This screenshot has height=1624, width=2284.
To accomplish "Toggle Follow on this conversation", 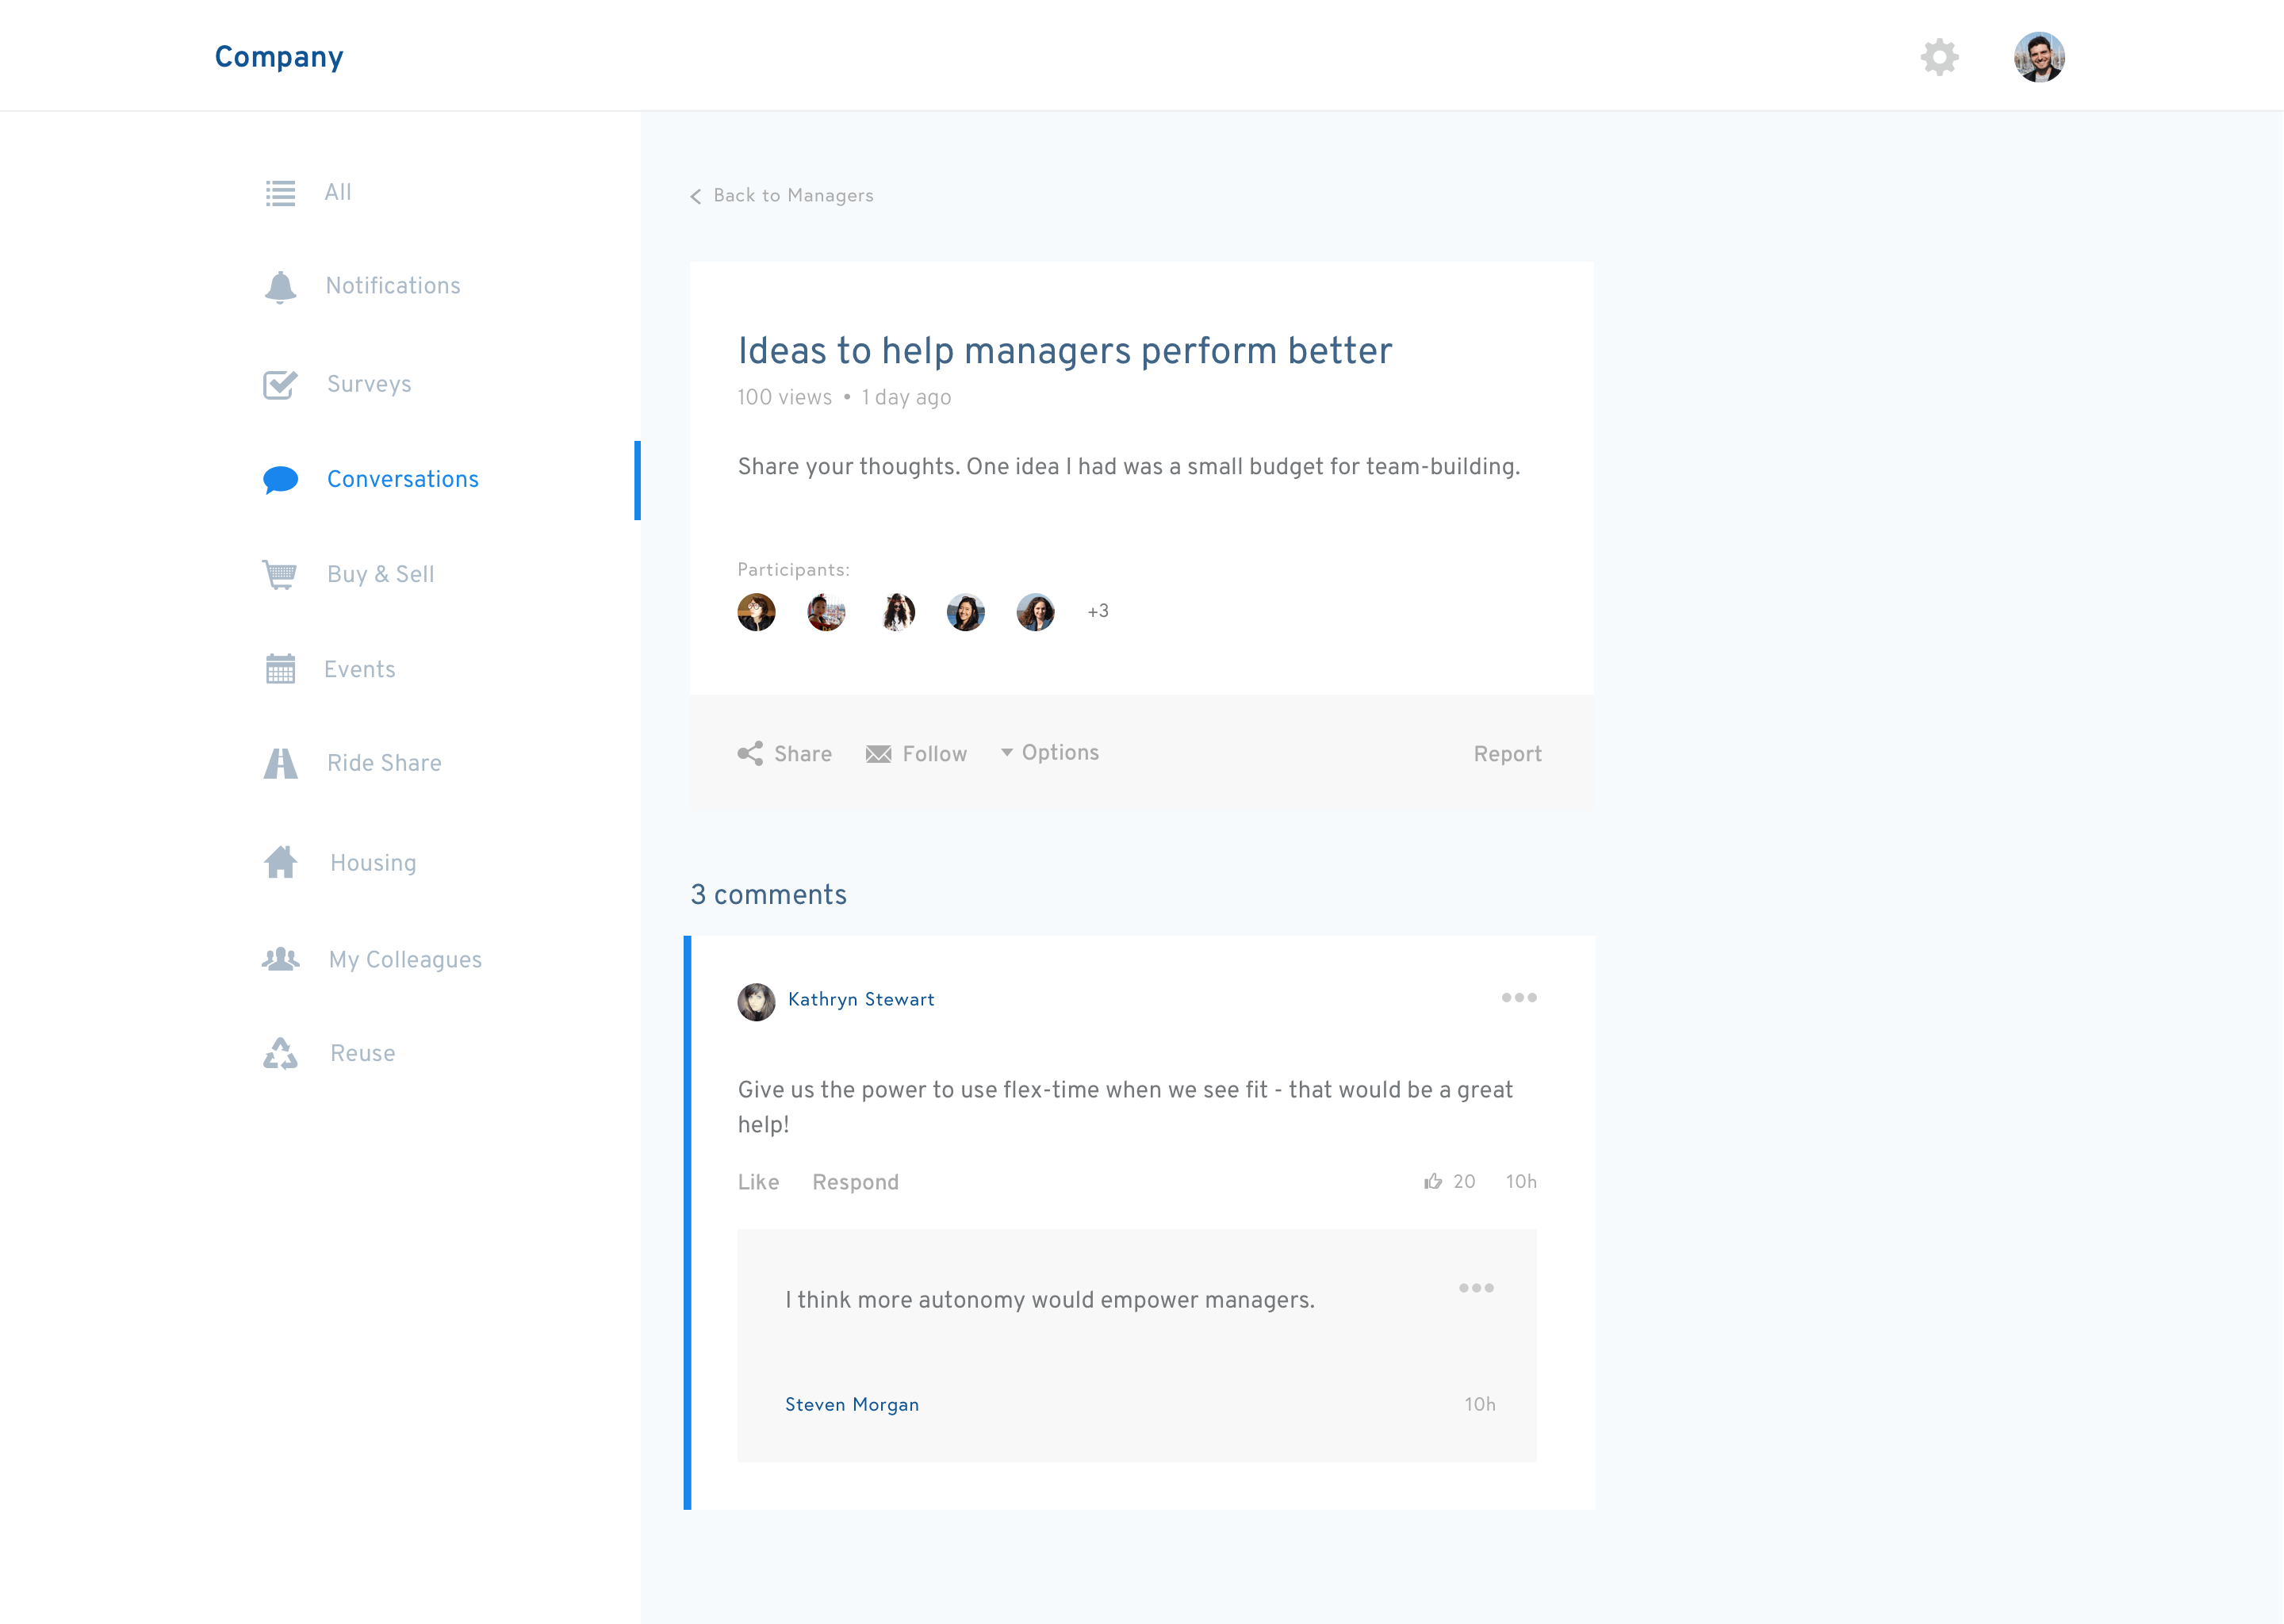I will coord(916,754).
